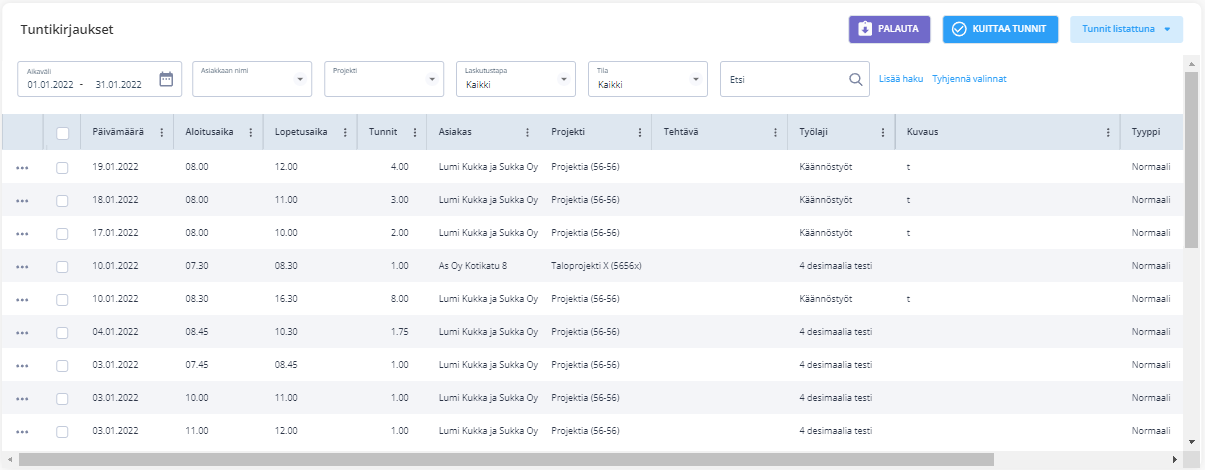Sort by Päivämäärä column header
Viewport: 1205px width, 470px height.
click(118, 132)
